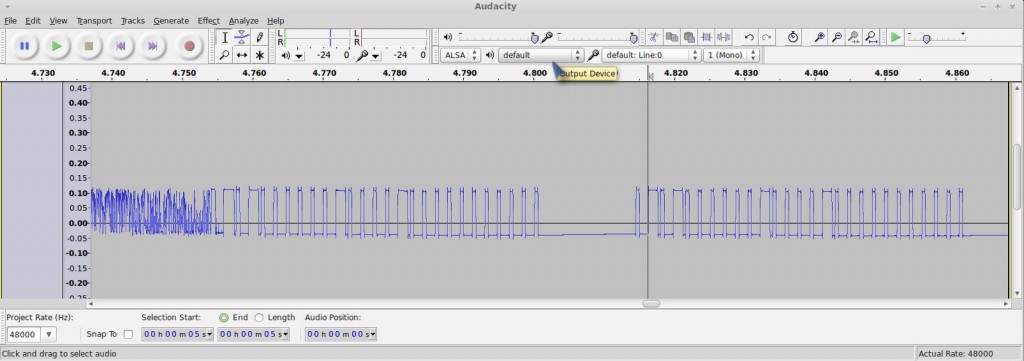Open the Generate menu
This screenshot has height=361, width=1024.
[171, 20]
